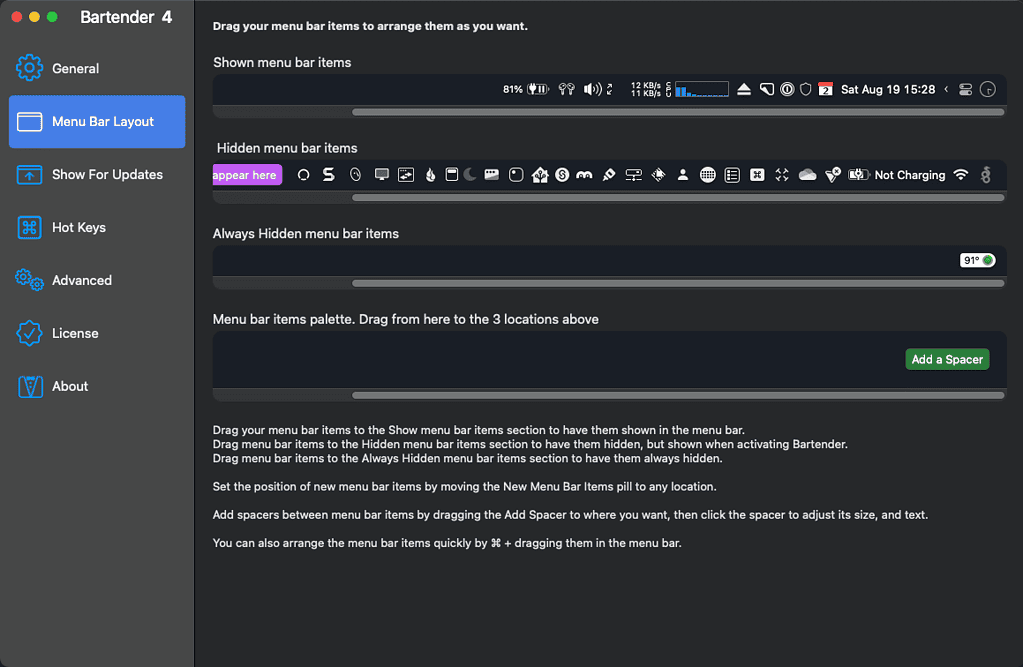Show the About section
1023x667 pixels.
point(97,386)
